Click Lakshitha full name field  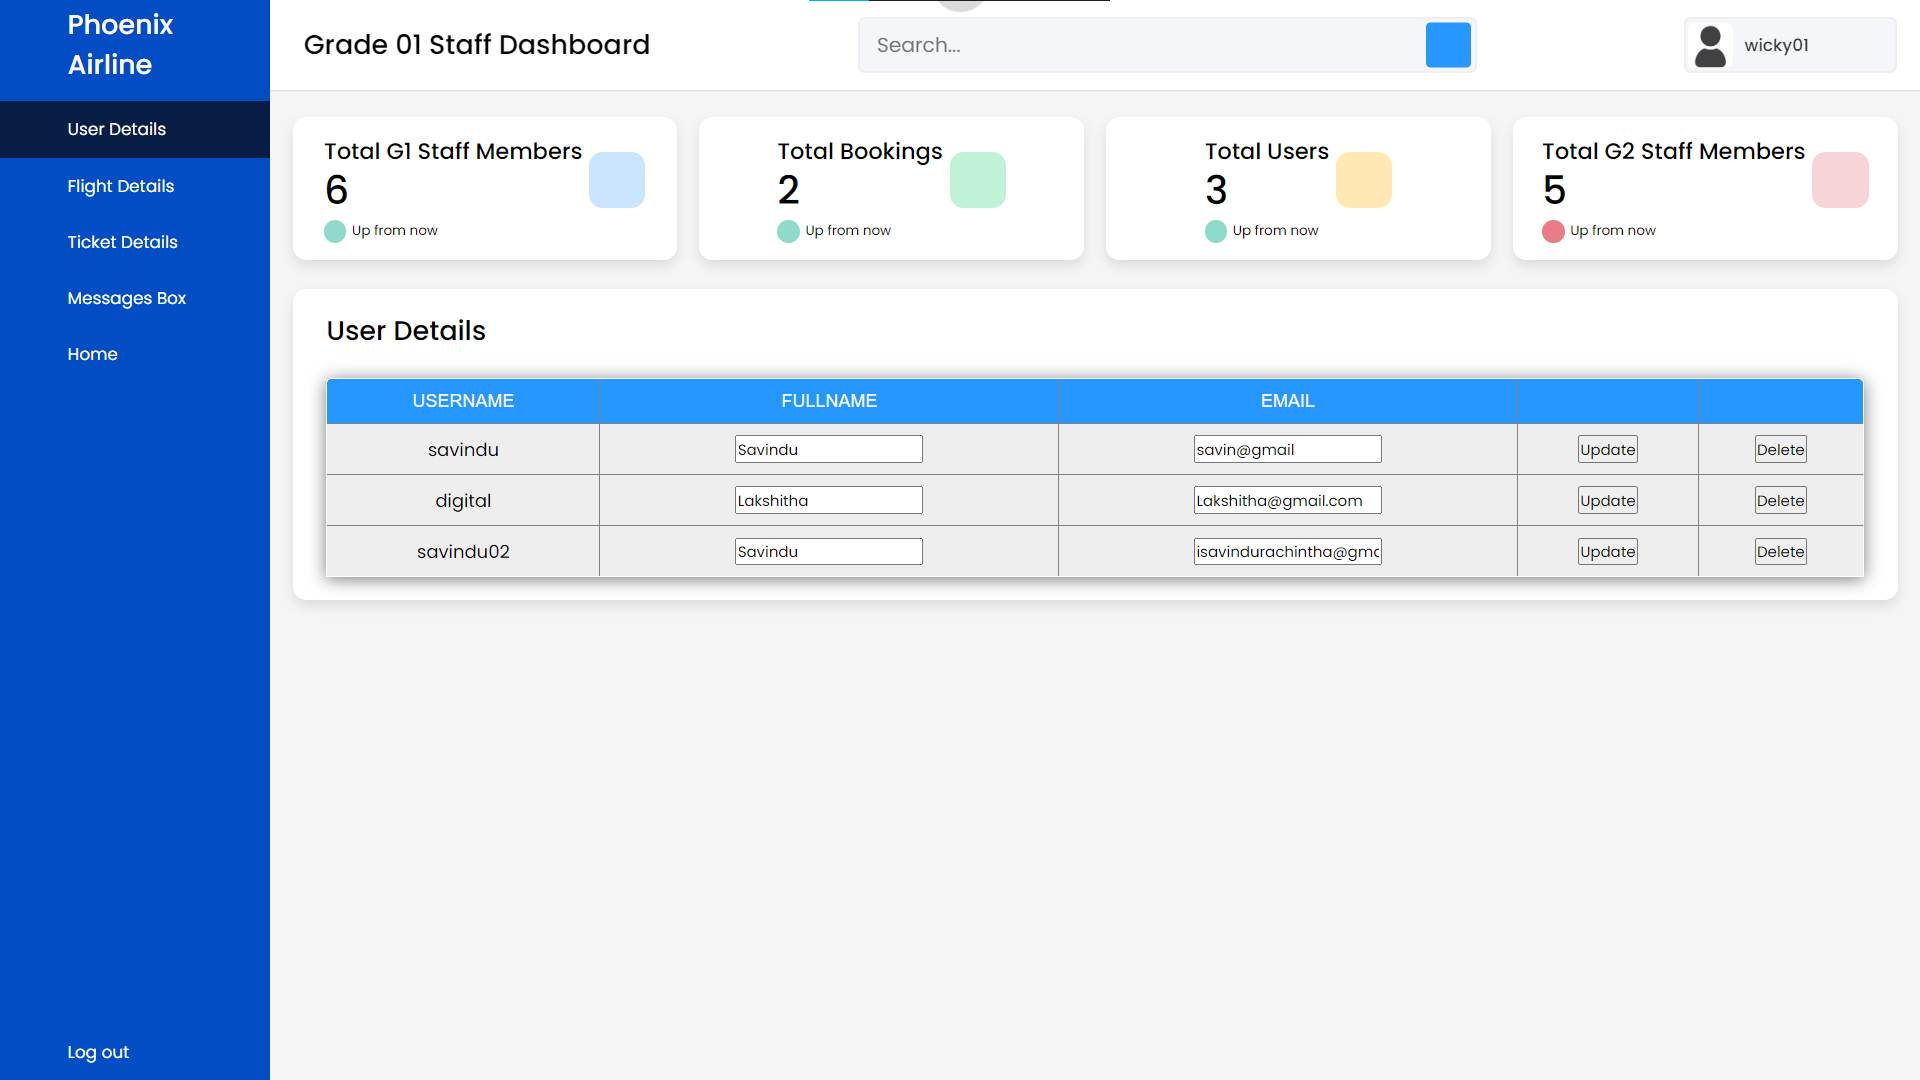[828, 501]
